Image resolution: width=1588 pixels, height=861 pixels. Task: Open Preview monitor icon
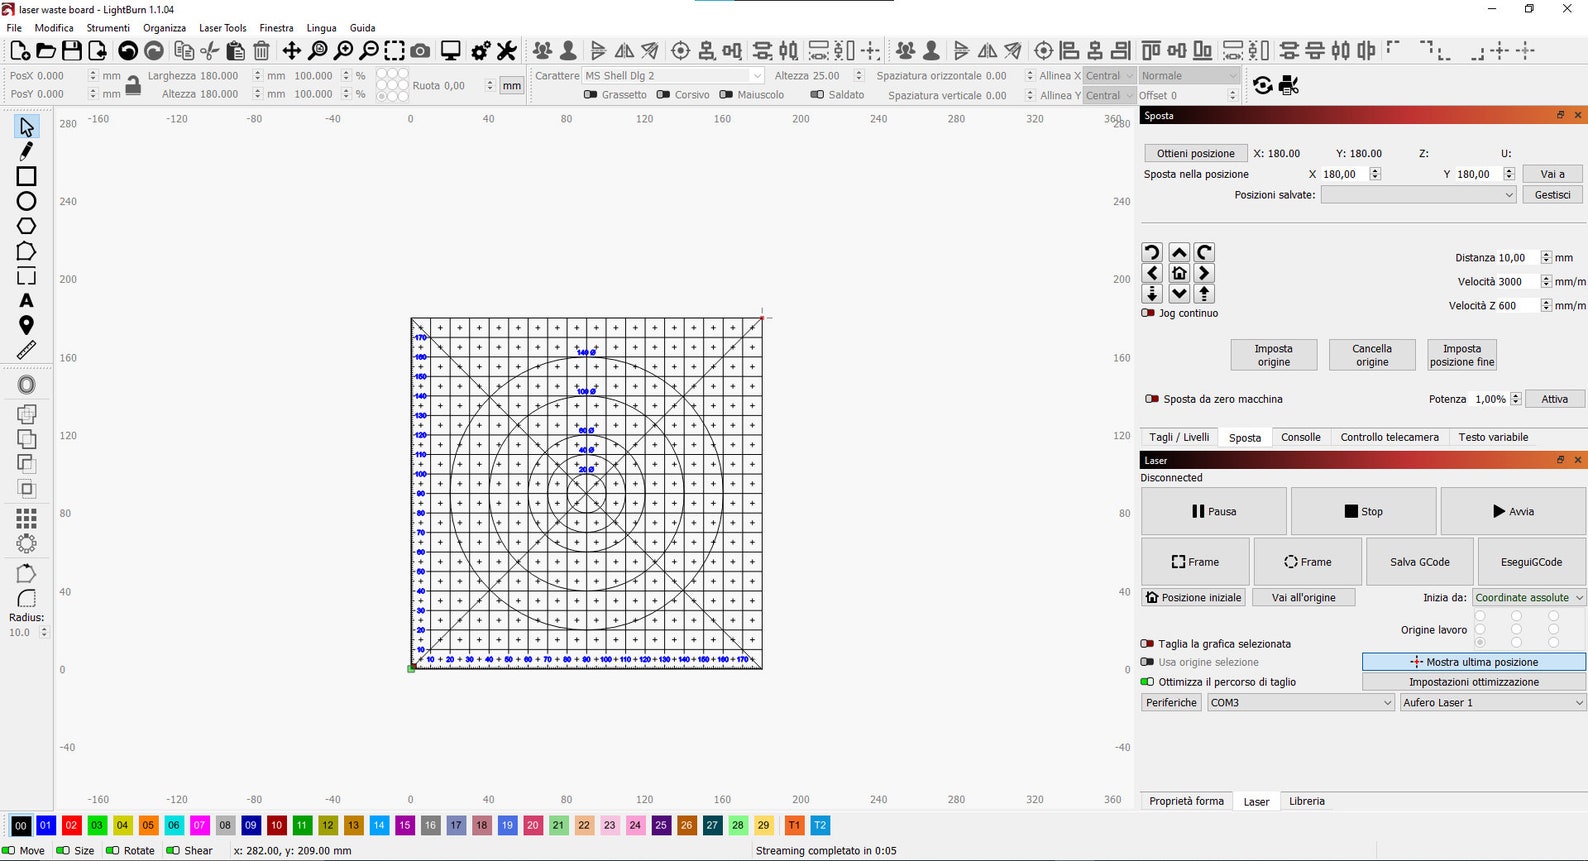[451, 51]
